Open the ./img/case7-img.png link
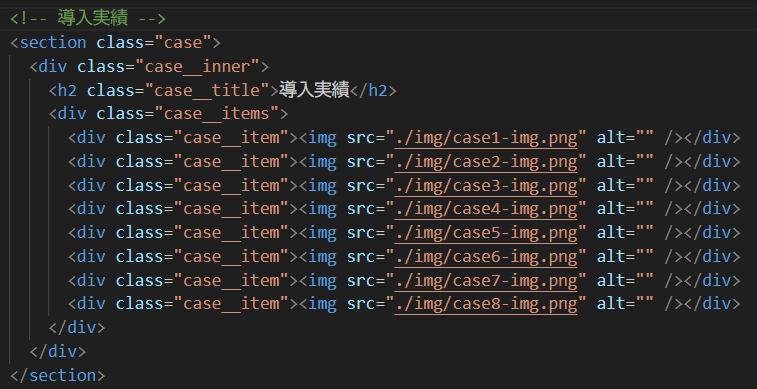757x389 pixels. [x=486, y=280]
